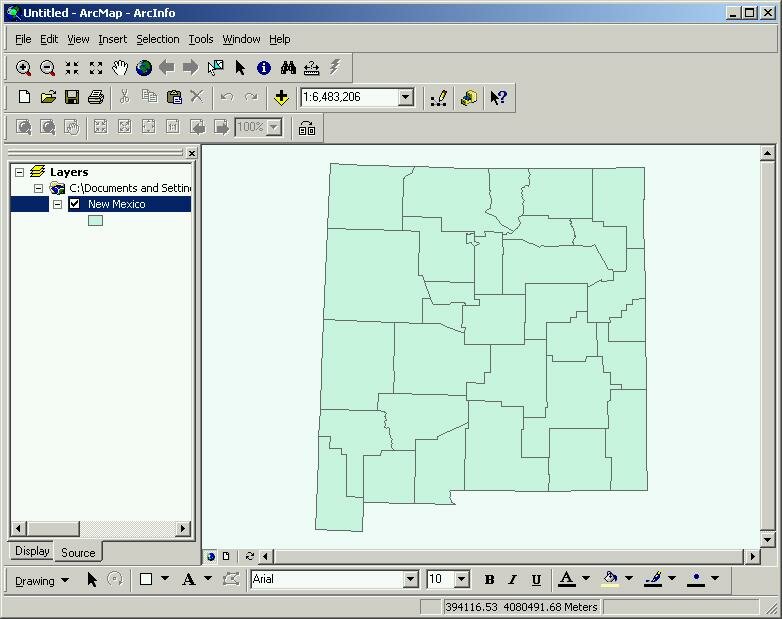
Task: Click the map vertical scrollbar down arrow
Action: coord(768,539)
